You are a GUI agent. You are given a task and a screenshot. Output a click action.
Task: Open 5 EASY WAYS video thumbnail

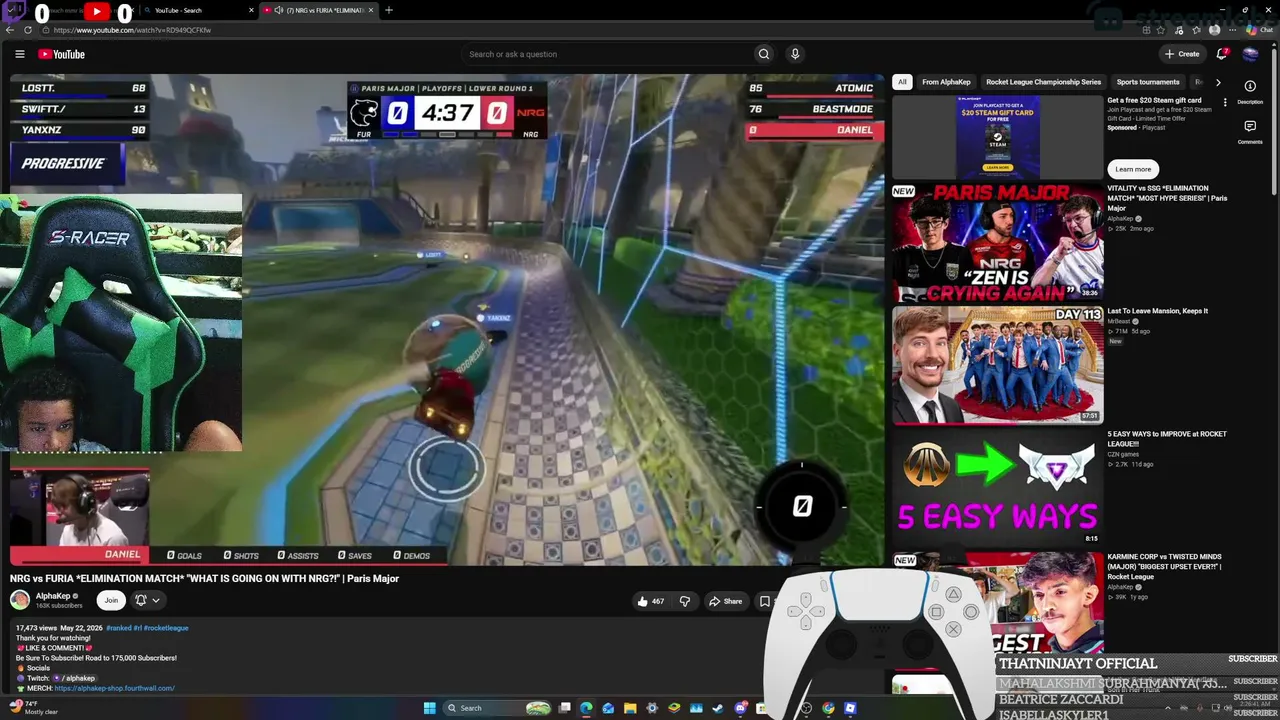point(997,488)
